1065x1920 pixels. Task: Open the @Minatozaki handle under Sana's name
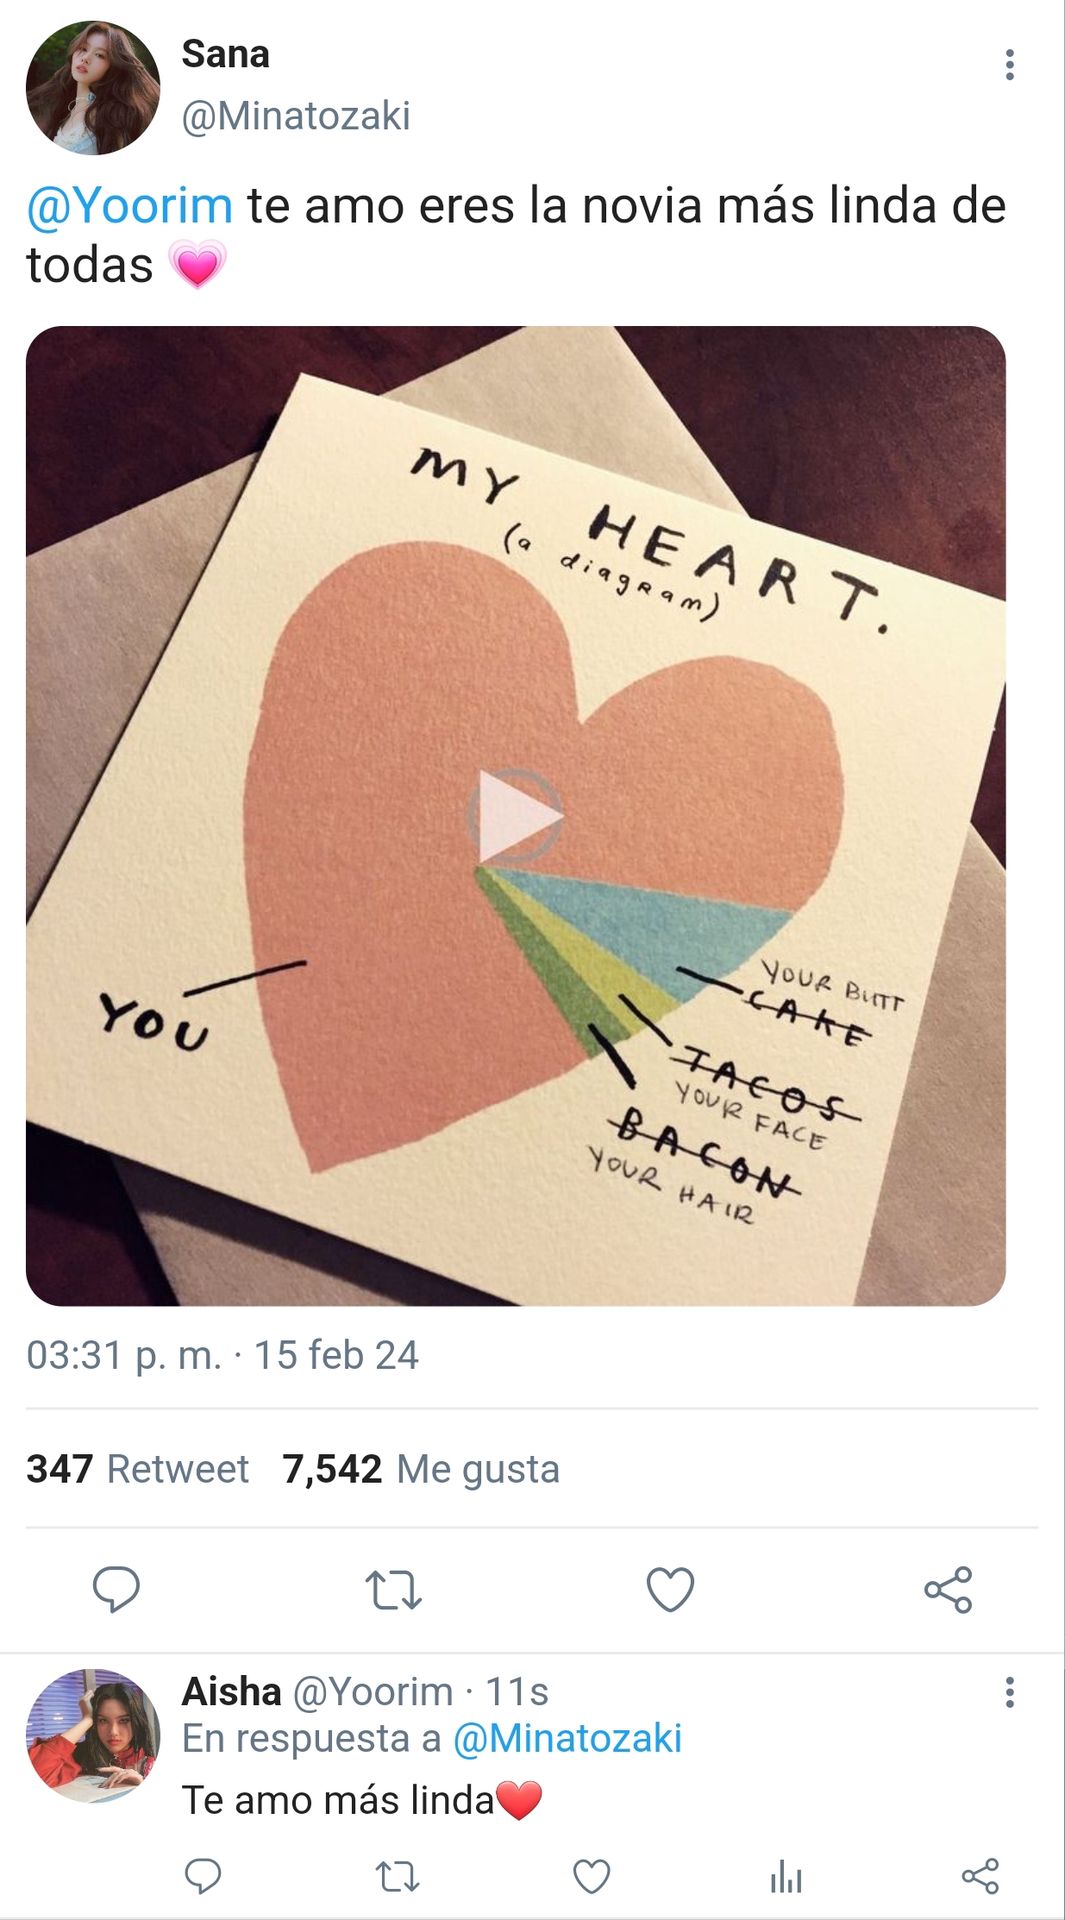(x=296, y=116)
